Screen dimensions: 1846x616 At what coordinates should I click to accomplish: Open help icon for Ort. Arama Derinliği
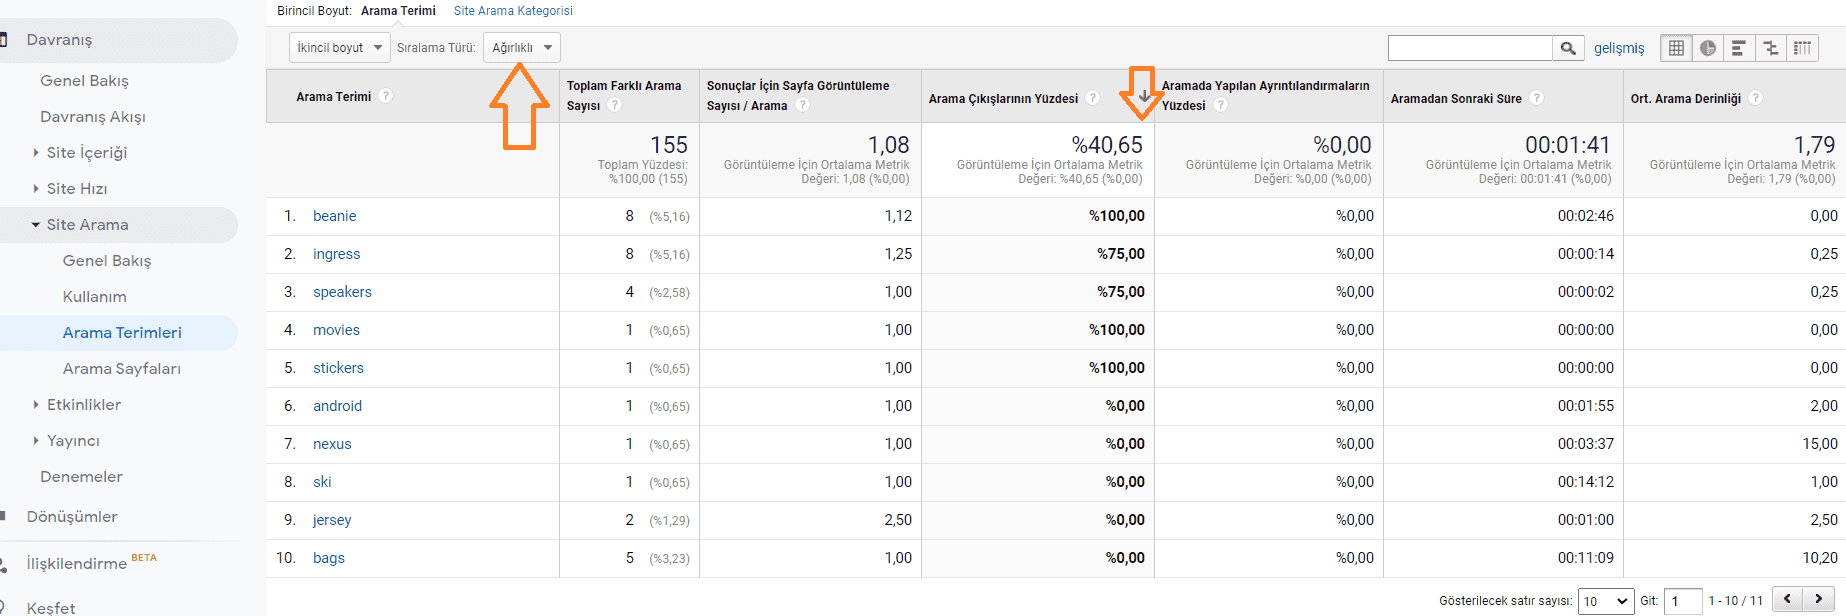(x=1756, y=98)
